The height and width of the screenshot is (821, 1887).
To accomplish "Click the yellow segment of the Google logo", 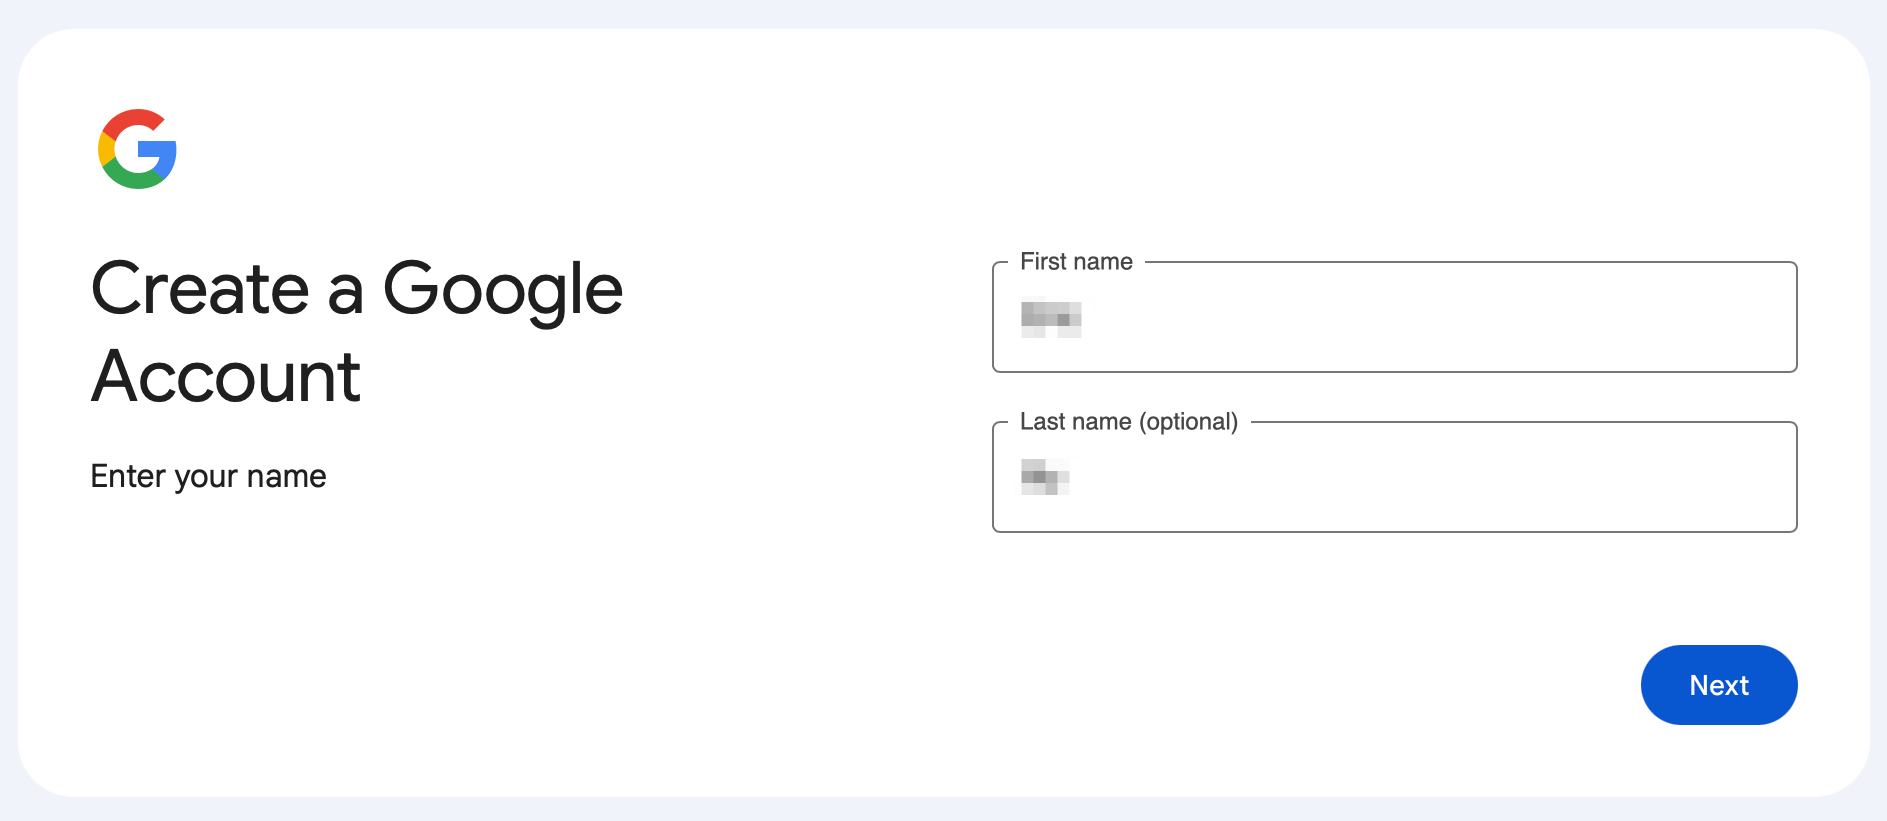I will point(105,149).
